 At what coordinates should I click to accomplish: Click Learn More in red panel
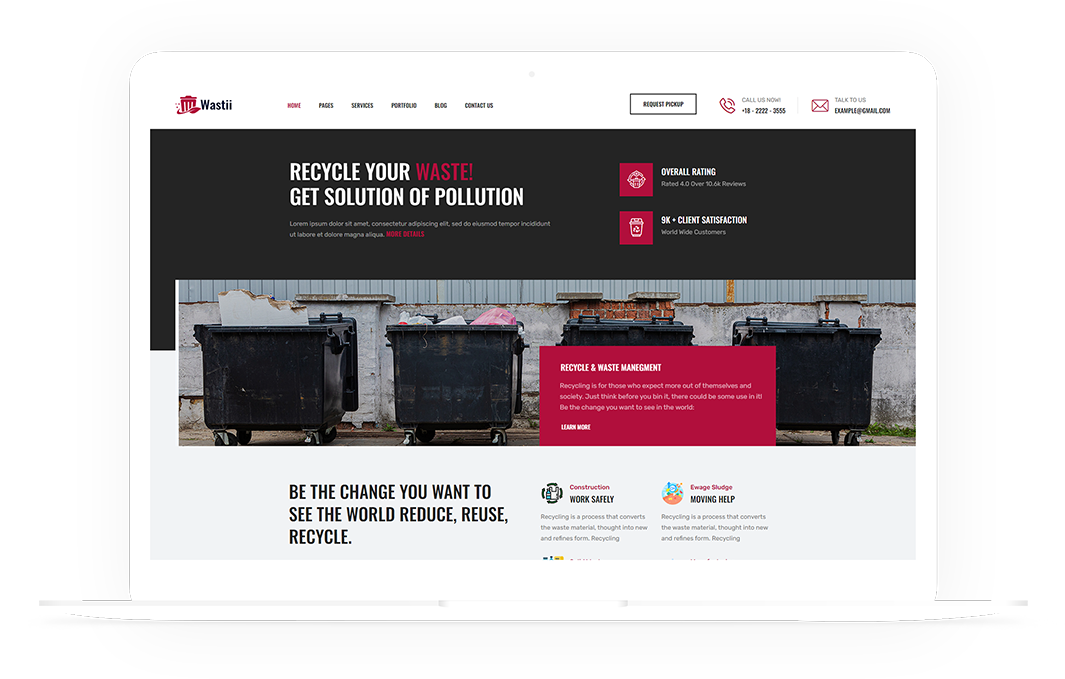tap(576, 427)
